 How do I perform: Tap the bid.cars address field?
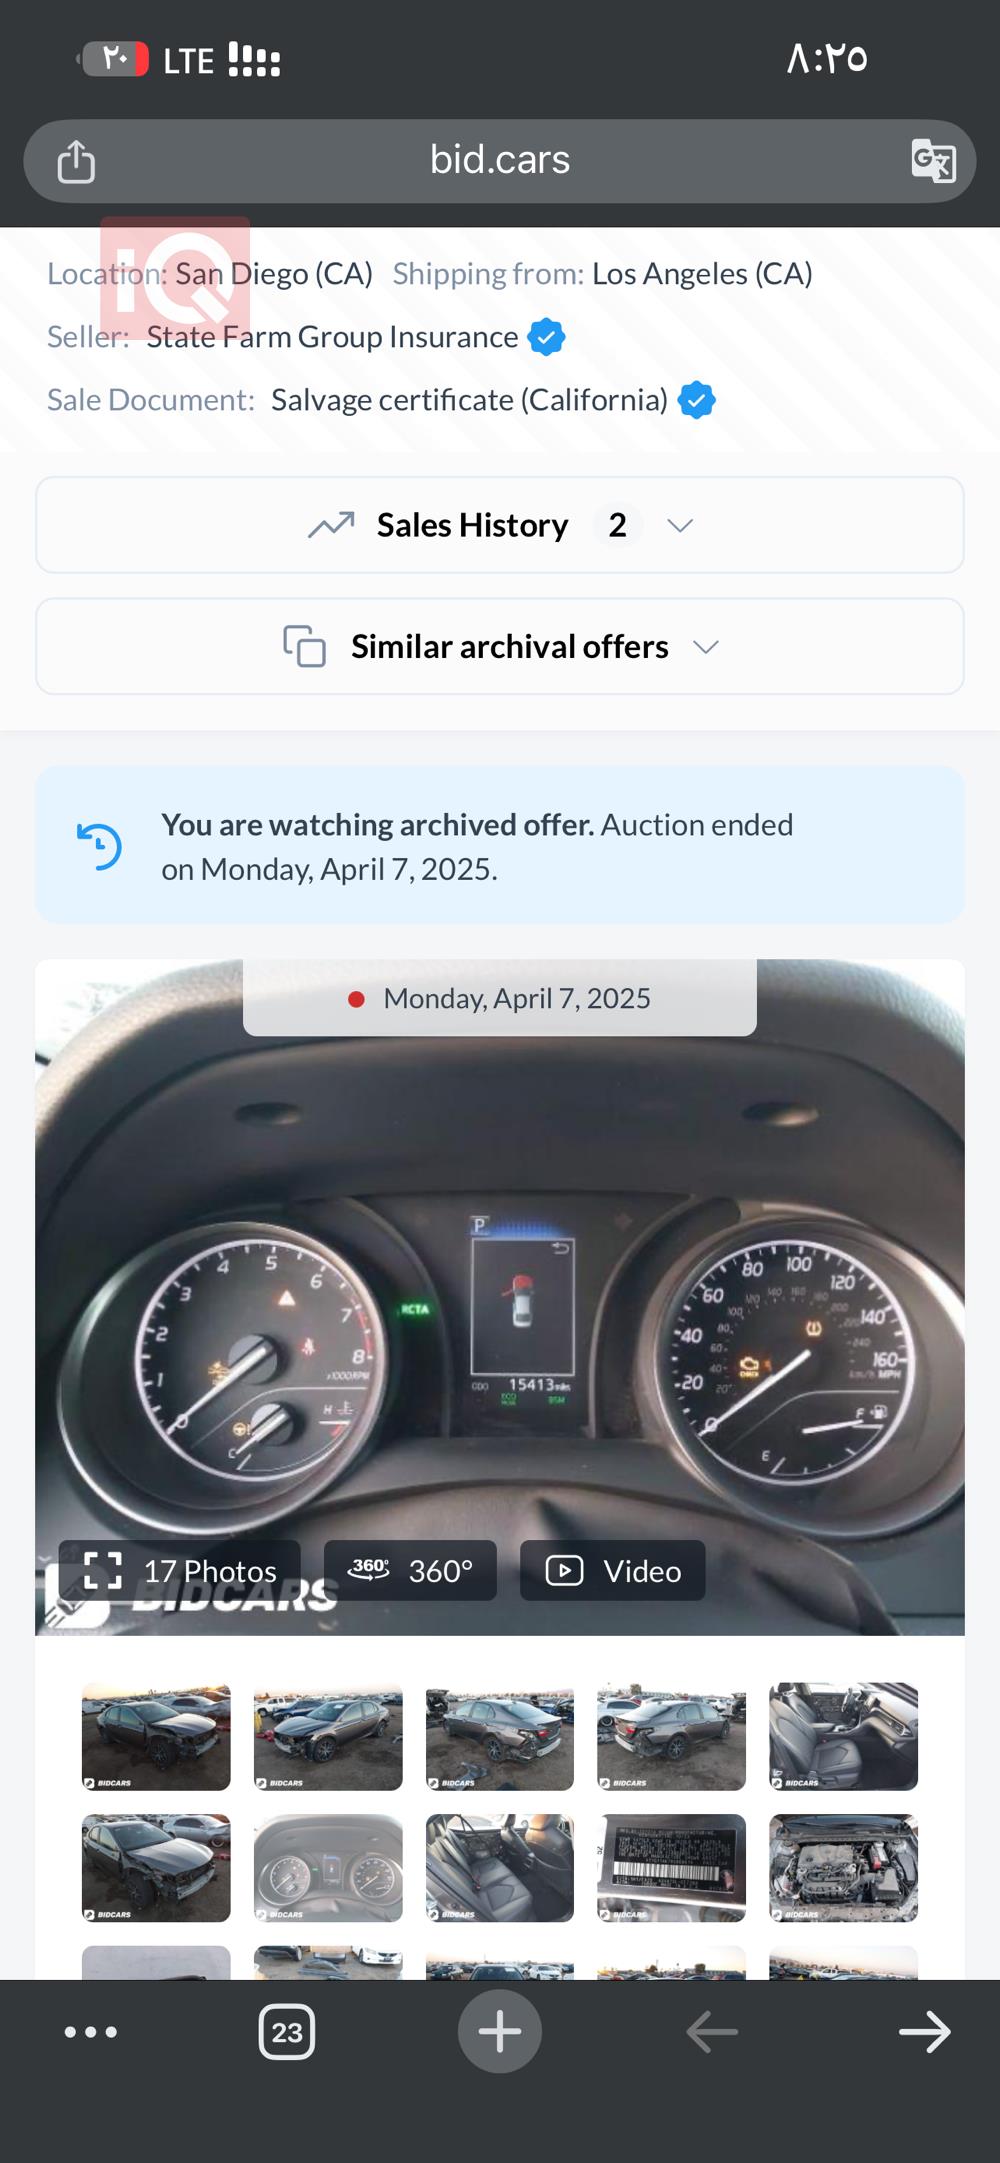tap(500, 161)
